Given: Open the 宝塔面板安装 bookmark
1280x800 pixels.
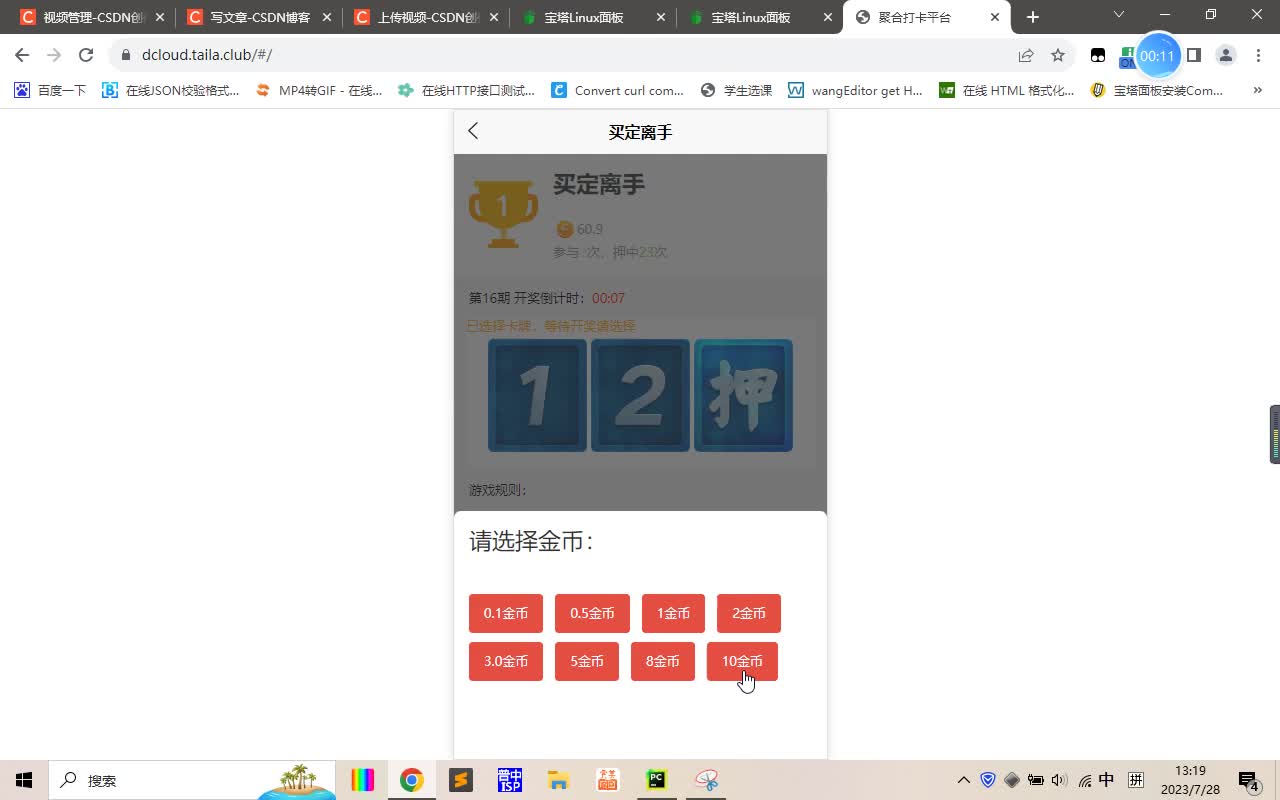Looking at the screenshot, I should tap(1157, 90).
